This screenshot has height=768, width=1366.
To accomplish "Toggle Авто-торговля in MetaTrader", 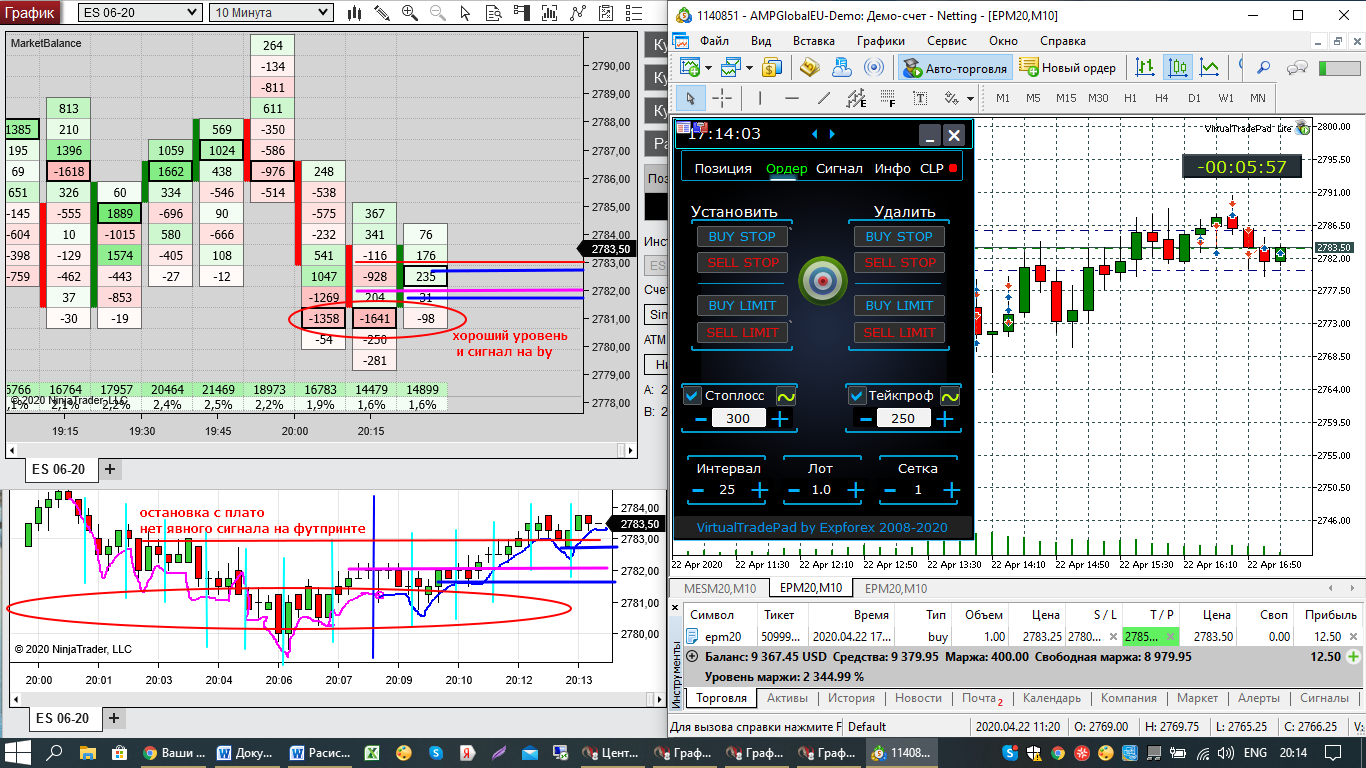I will [x=955, y=68].
